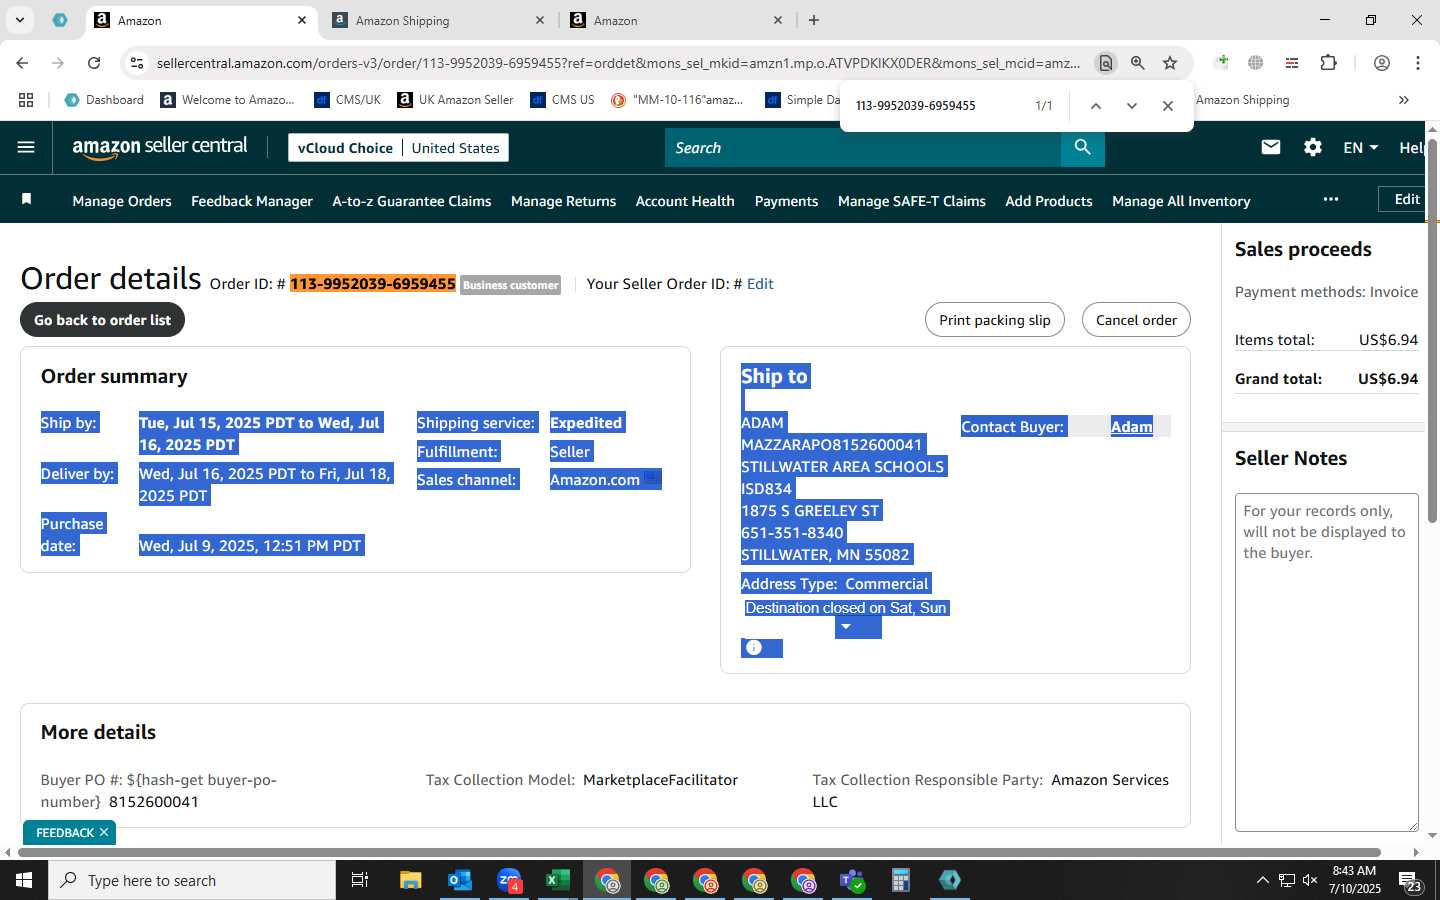
Task: Open the notification center icon
Action: pos(1411,880)
